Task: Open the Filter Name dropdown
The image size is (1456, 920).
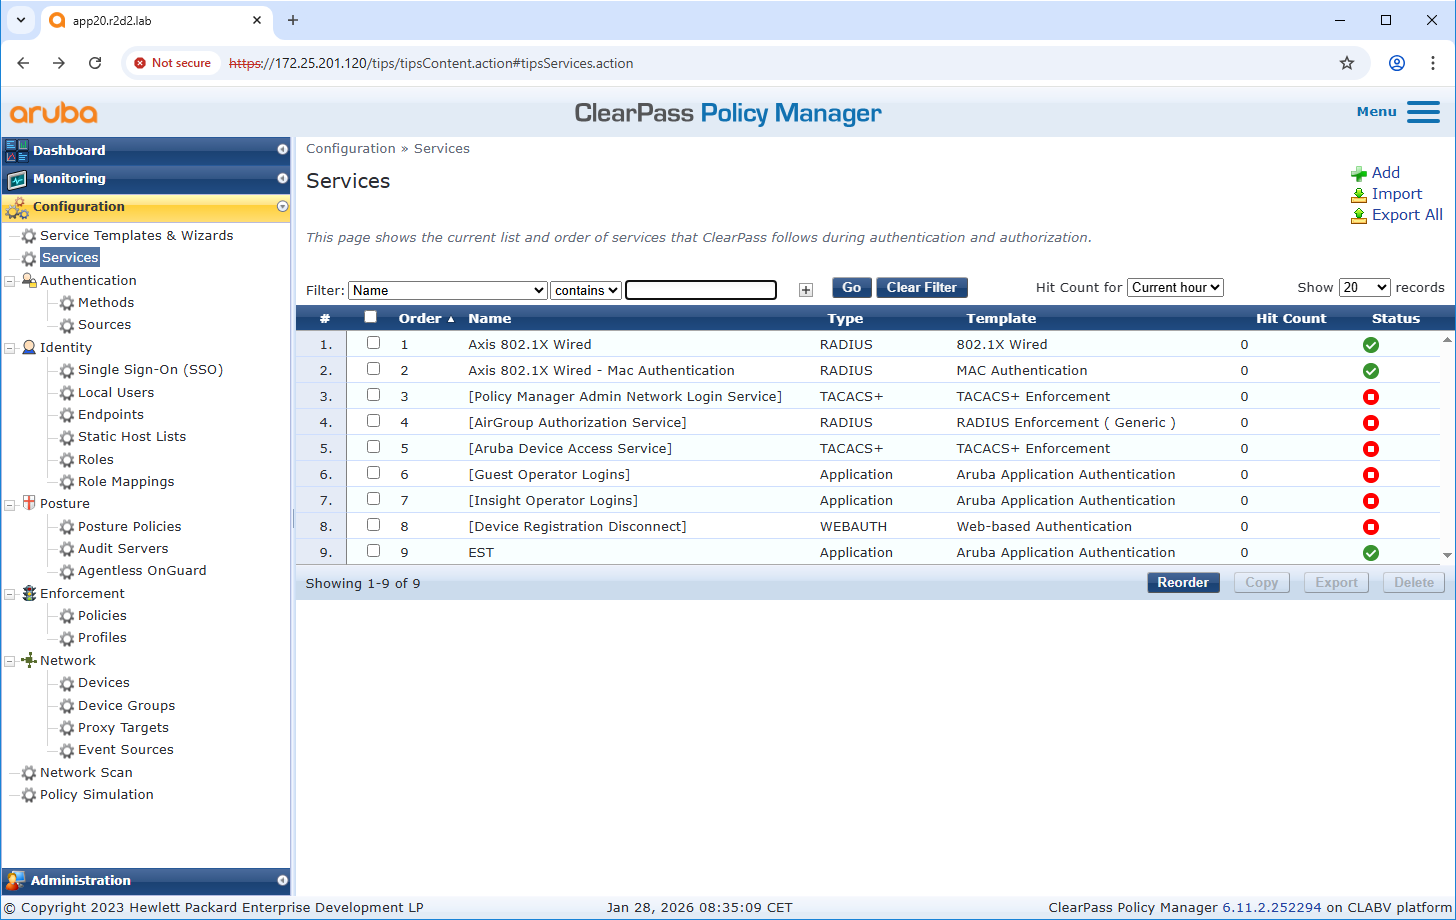Action: (x=447, y=290)
